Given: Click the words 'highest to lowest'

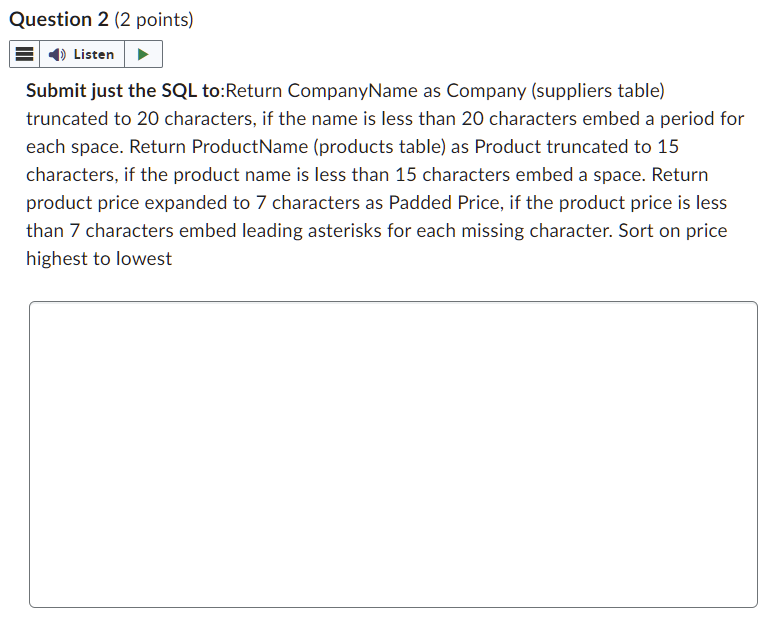Looking at the screenshot, I should click(x=99, y=259).
